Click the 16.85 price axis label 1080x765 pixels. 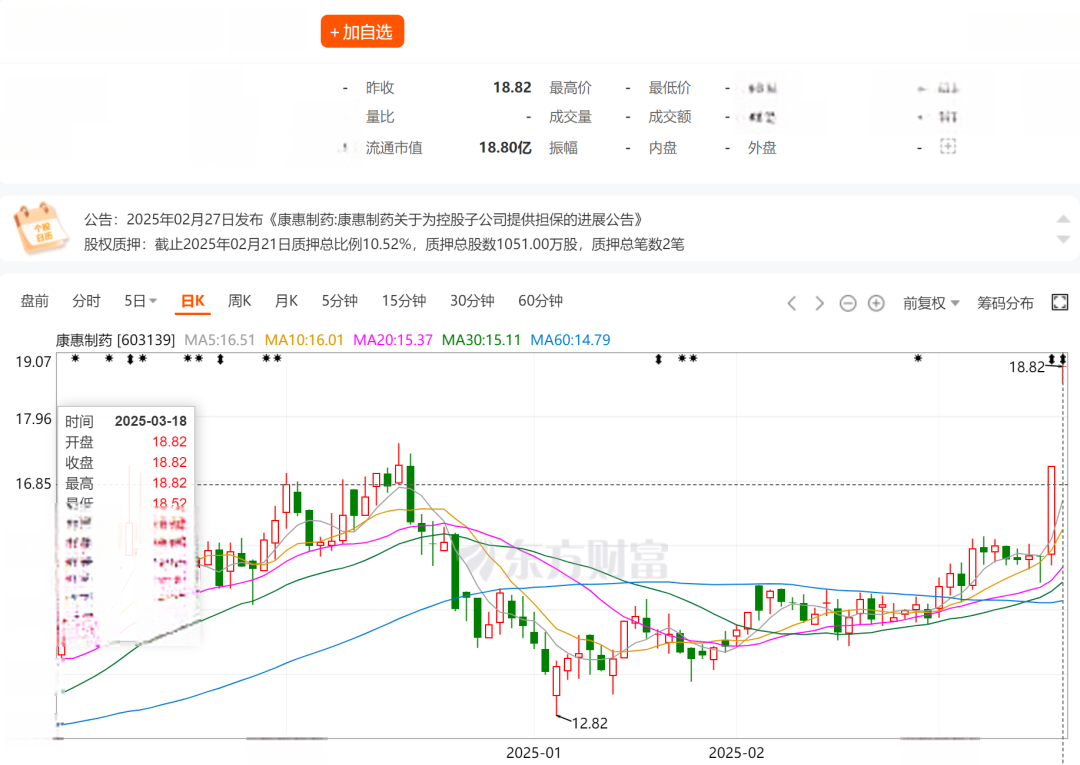coord(34,483)
